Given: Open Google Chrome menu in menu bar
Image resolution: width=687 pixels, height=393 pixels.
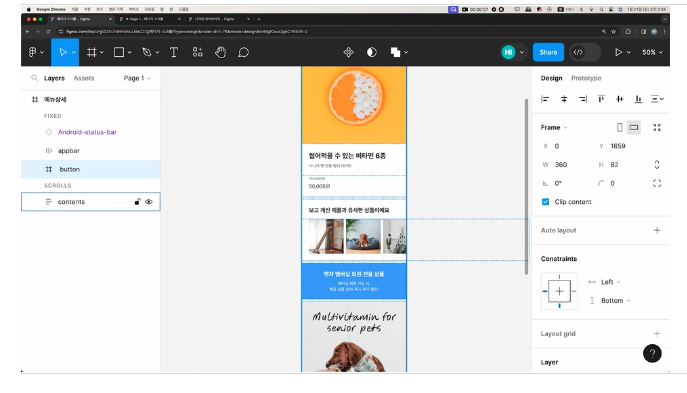Looking at the screenshot, I should pos(51,9).
